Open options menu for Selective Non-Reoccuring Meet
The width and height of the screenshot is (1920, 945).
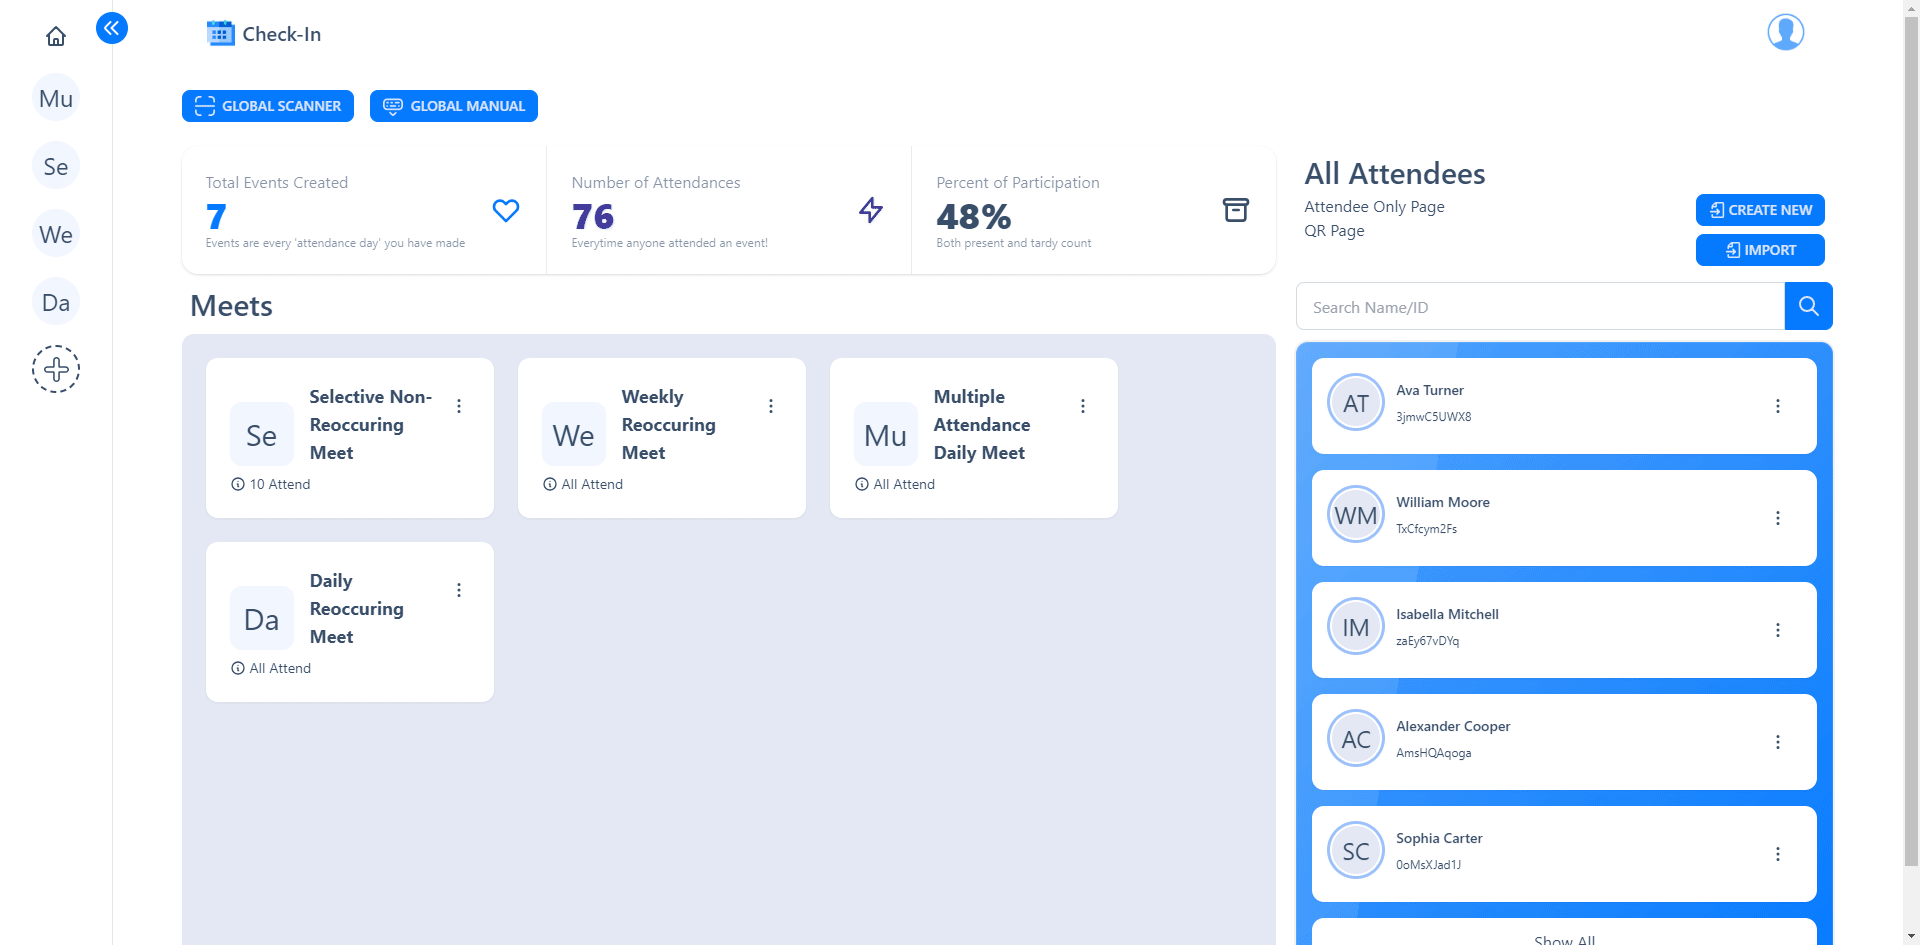pos(459,406)
